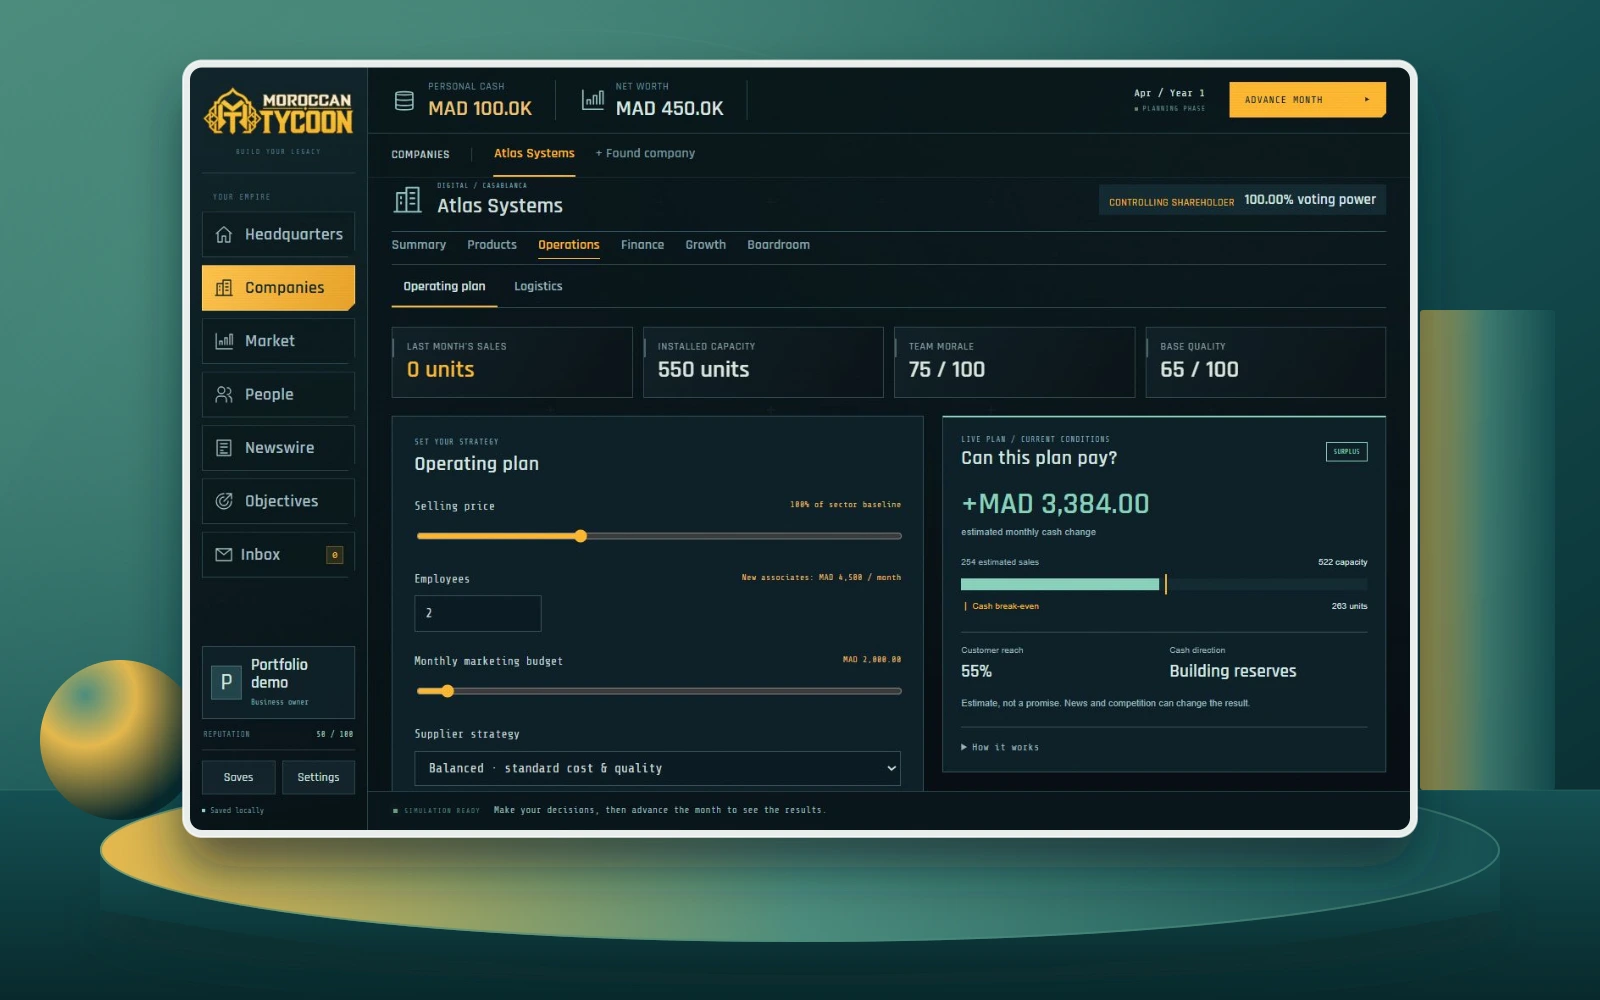Click the People icon in sidebar
Viewport: 1600px width, 1000px height.
coord(224,394)
